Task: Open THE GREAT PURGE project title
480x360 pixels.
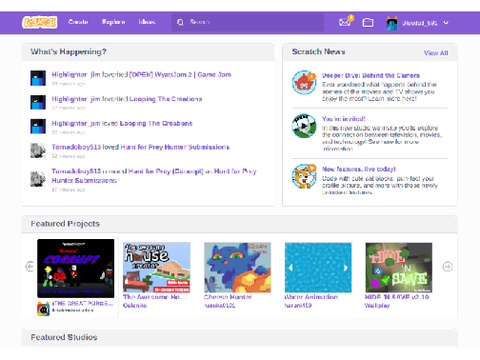Action: coord(83,303)
